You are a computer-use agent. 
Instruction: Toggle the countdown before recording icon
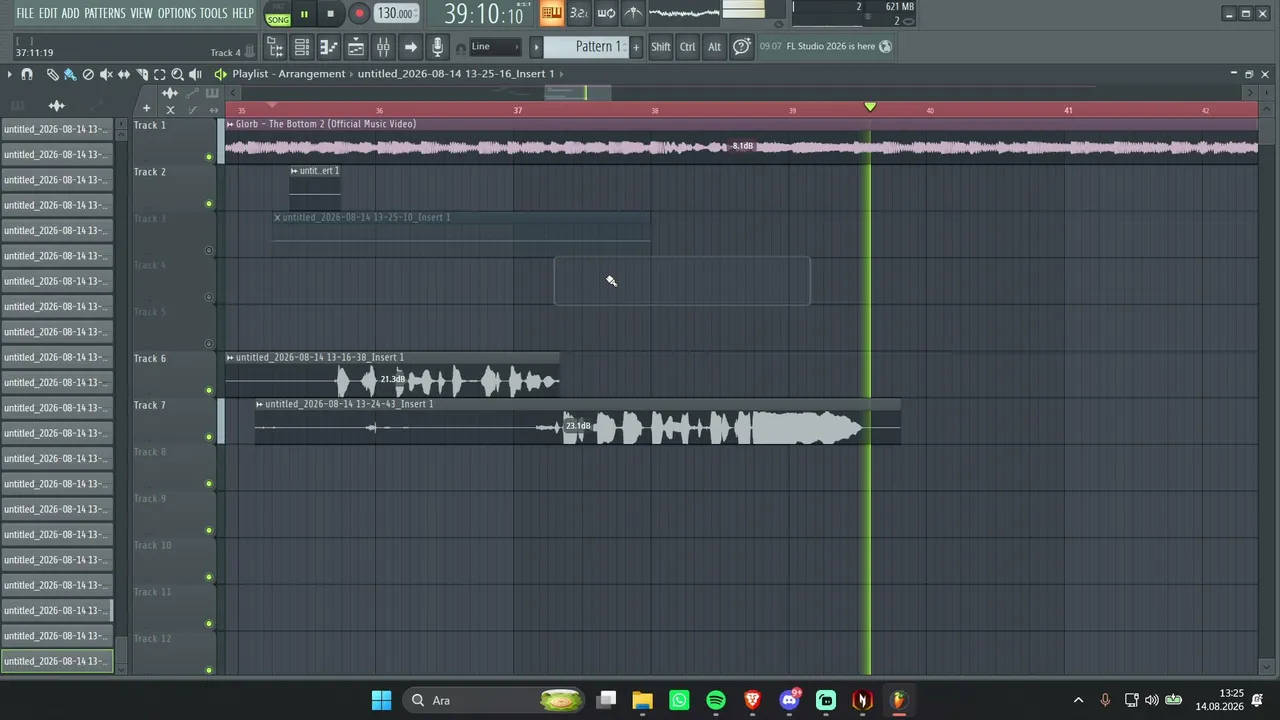578,13
